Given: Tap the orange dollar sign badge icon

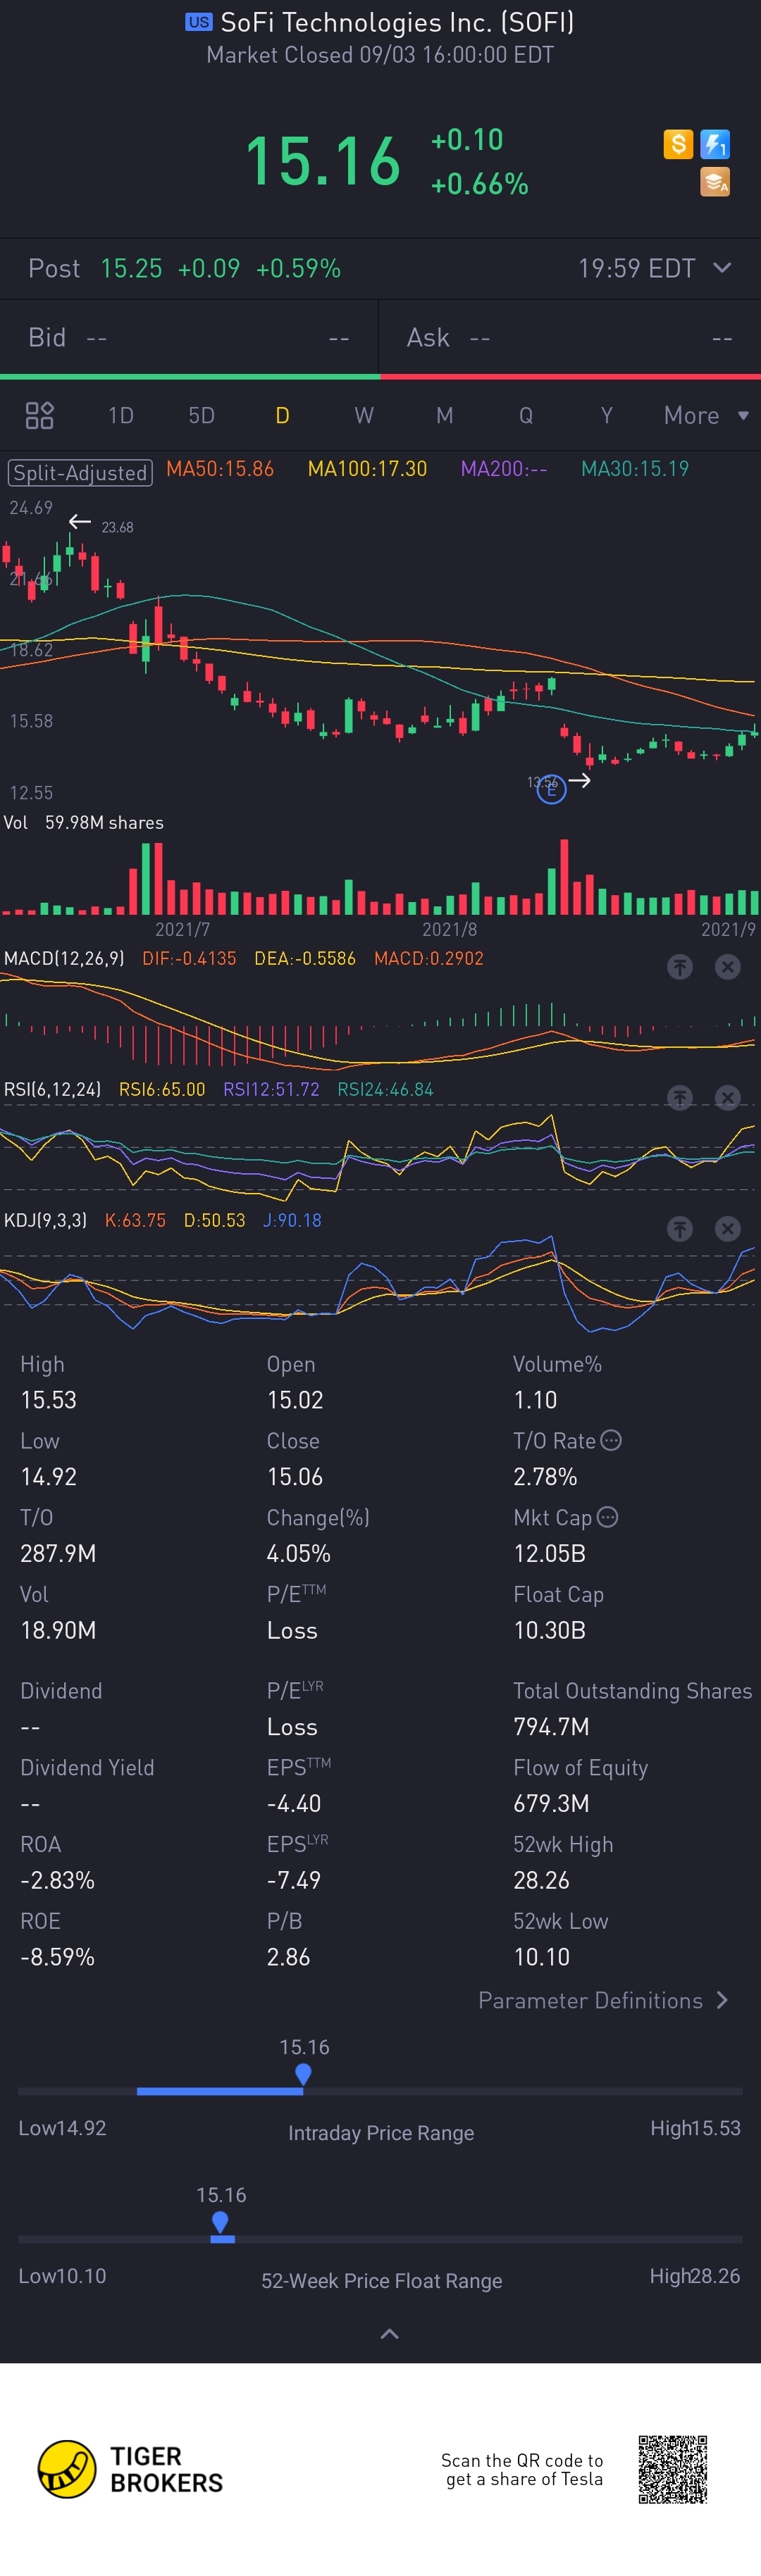Looking at the screenshot, I should pos(678,144).
